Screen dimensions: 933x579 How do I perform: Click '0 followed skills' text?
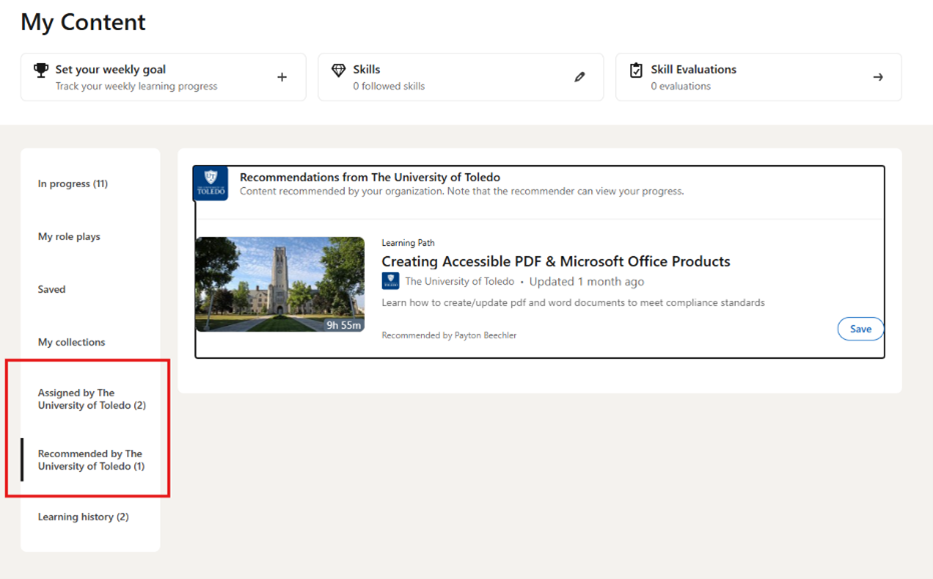[389, 86]
